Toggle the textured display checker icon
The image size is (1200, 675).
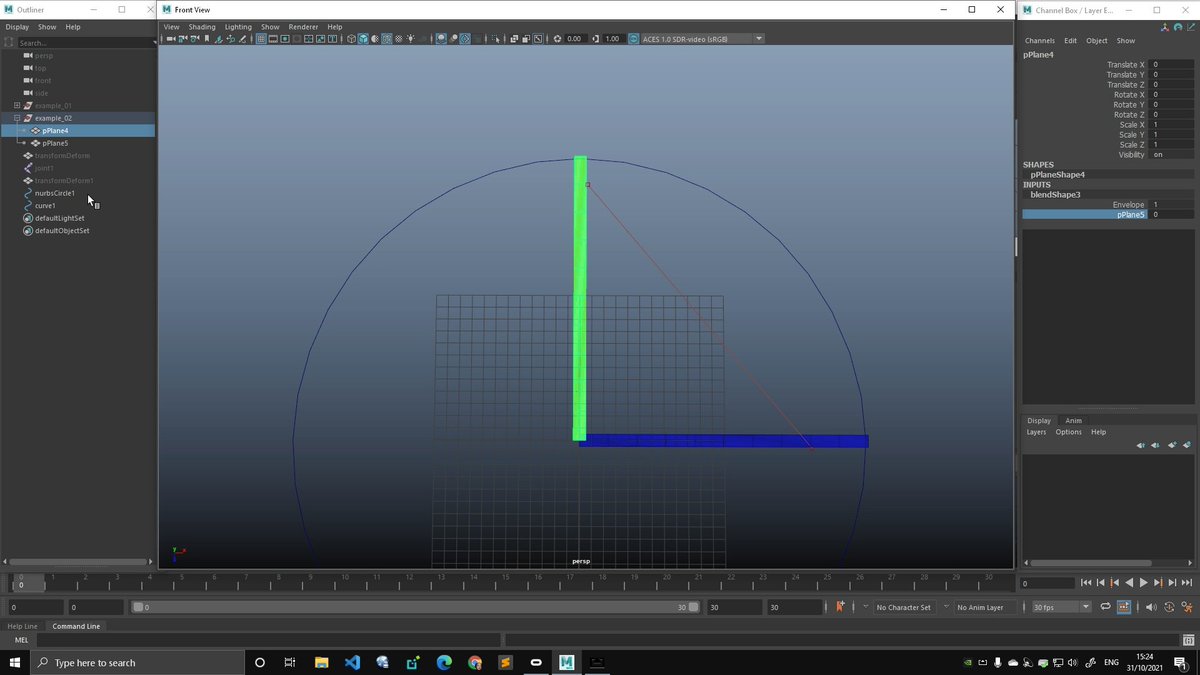(x=398, y=38)
